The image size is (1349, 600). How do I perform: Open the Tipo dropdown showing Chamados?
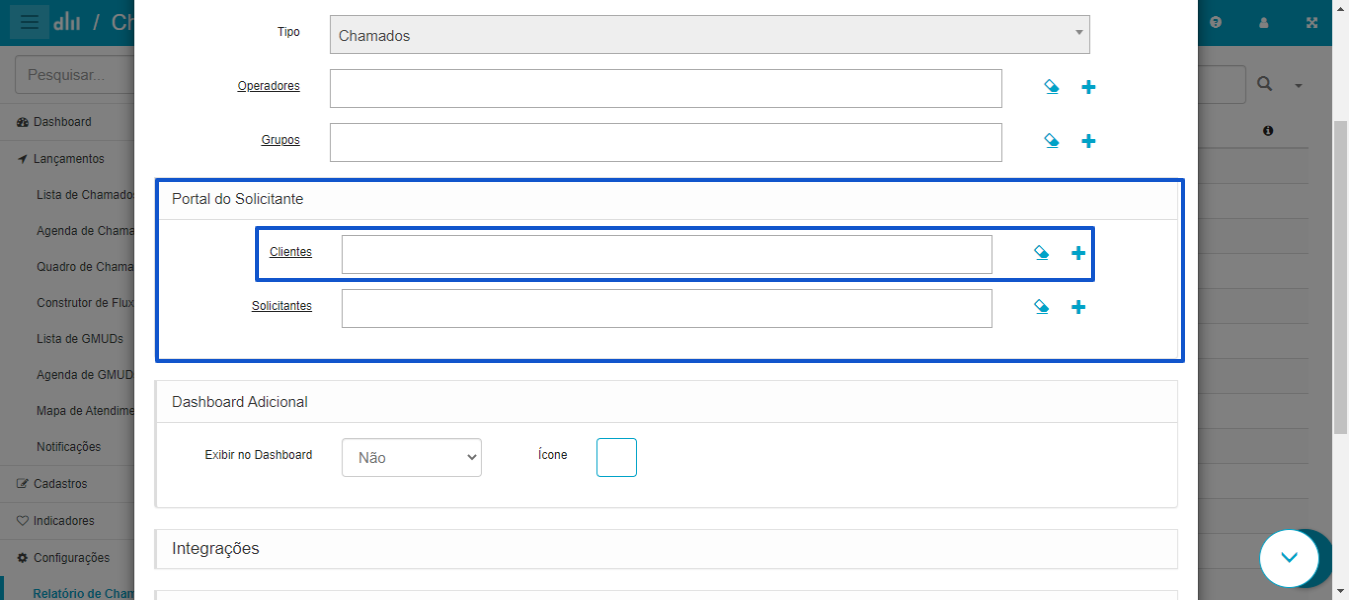pyautogui.click(x=709, y=35)
